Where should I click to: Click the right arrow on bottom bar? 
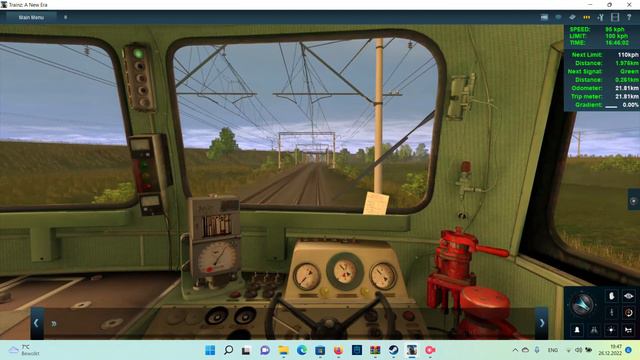pos(542,323)
